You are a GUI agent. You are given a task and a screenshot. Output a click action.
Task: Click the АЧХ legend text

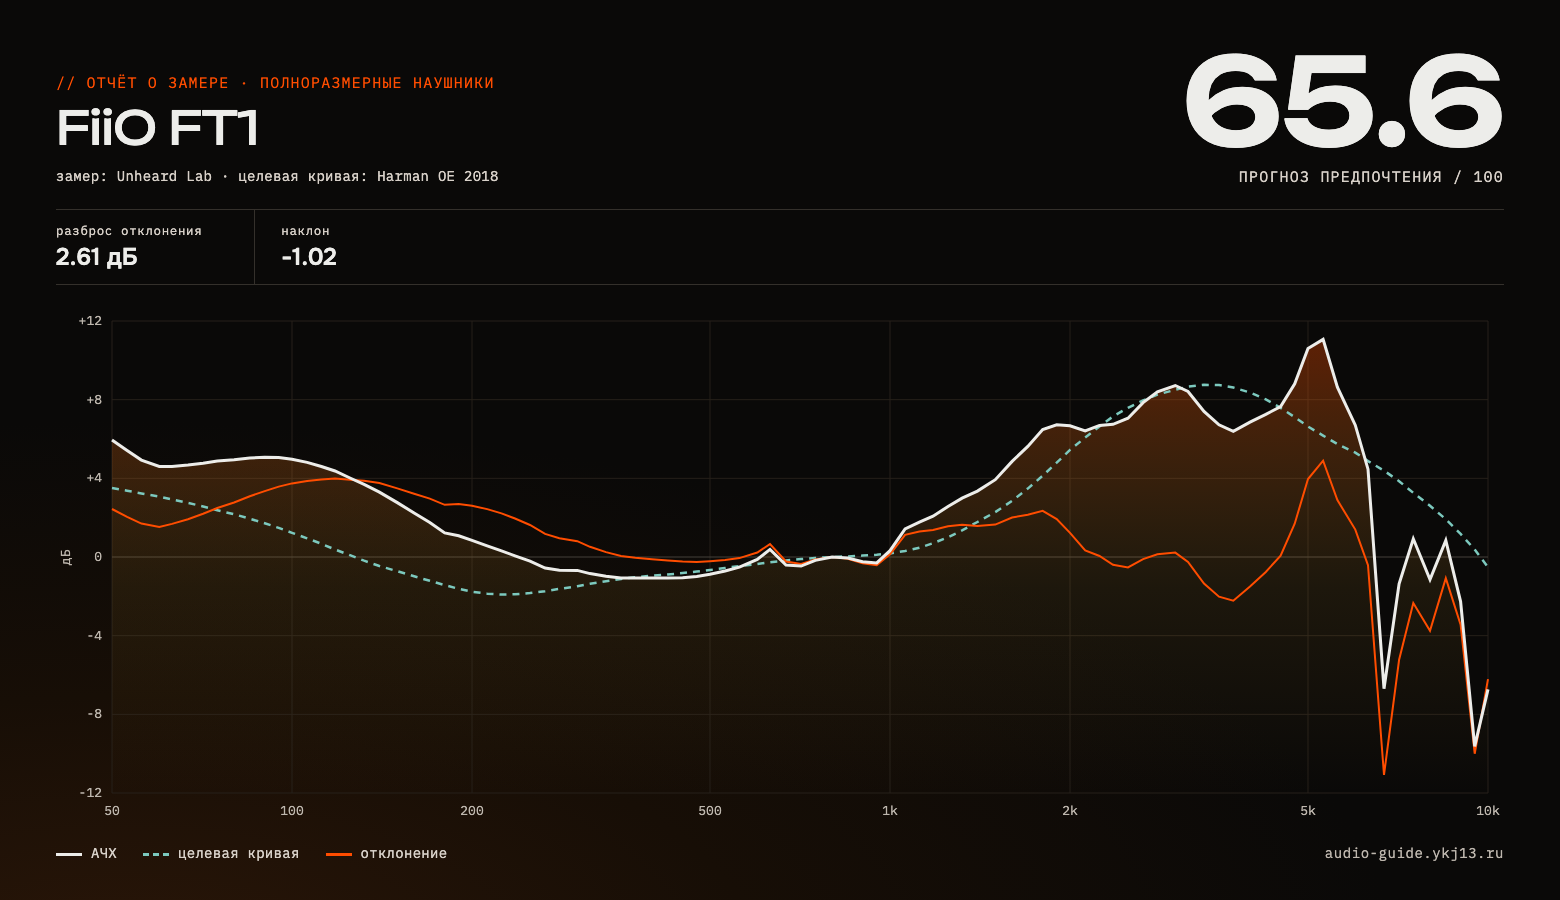click(x=104, y=854)
